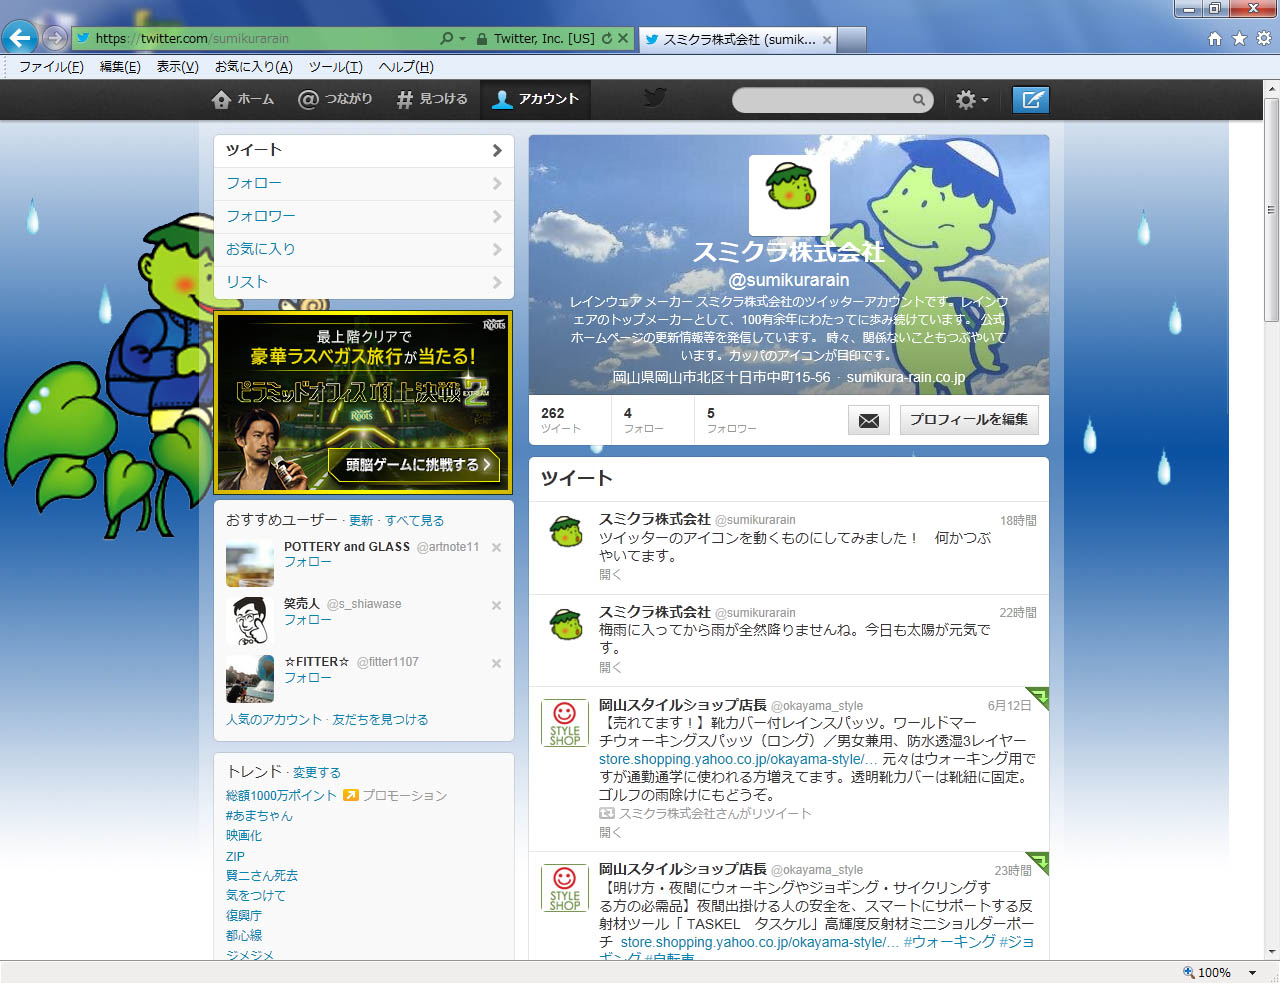Open the 100% zoom level dropdown arrow
Viewport: 1280px width, 984px height.
(x=1252, y=972)
